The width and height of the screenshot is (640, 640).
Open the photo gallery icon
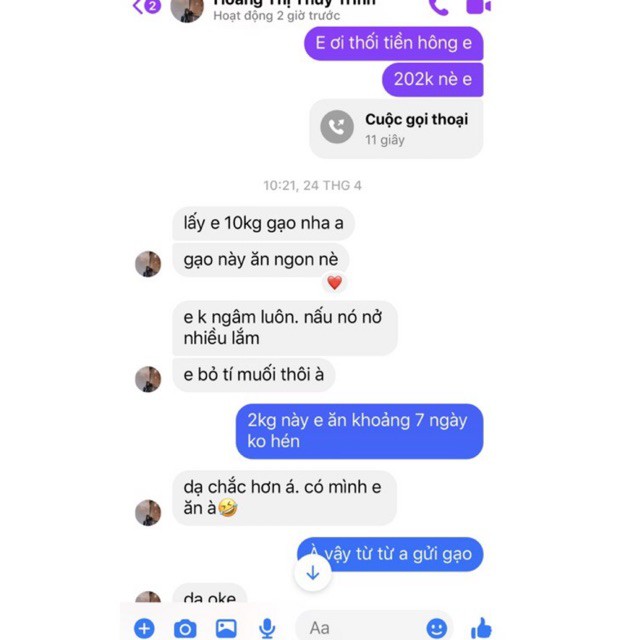[226, 628]
